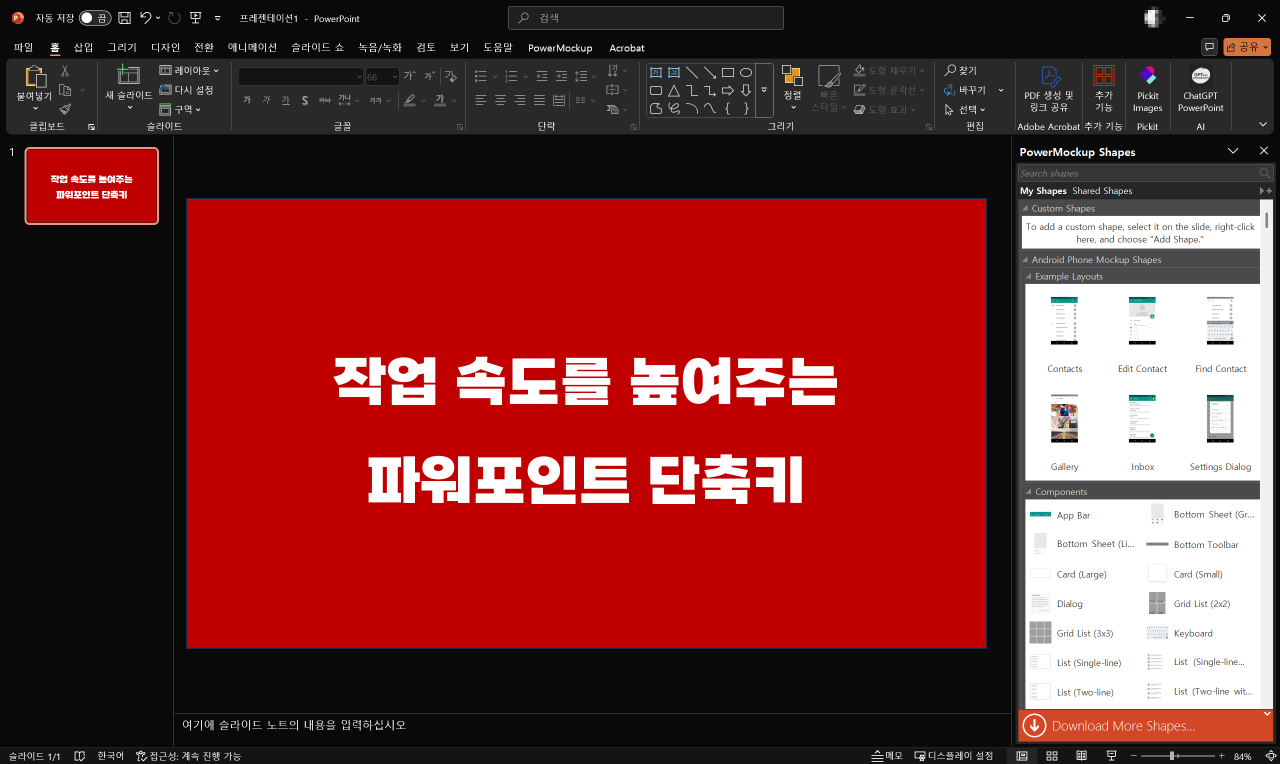1280x764 pixels.
Task: Open the PowerMockup ribbon tab
Action: pyautogui.click(x=560, y=47)
